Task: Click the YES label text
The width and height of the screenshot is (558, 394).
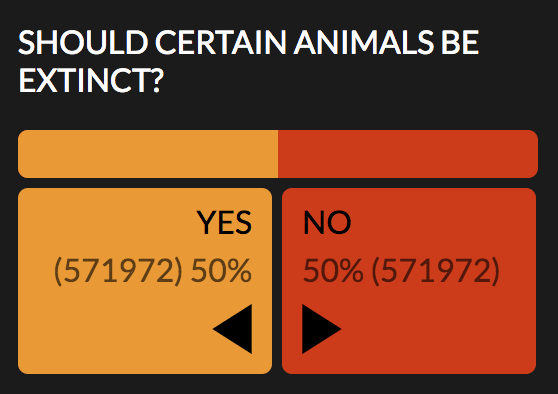Action: pos(224,222)
